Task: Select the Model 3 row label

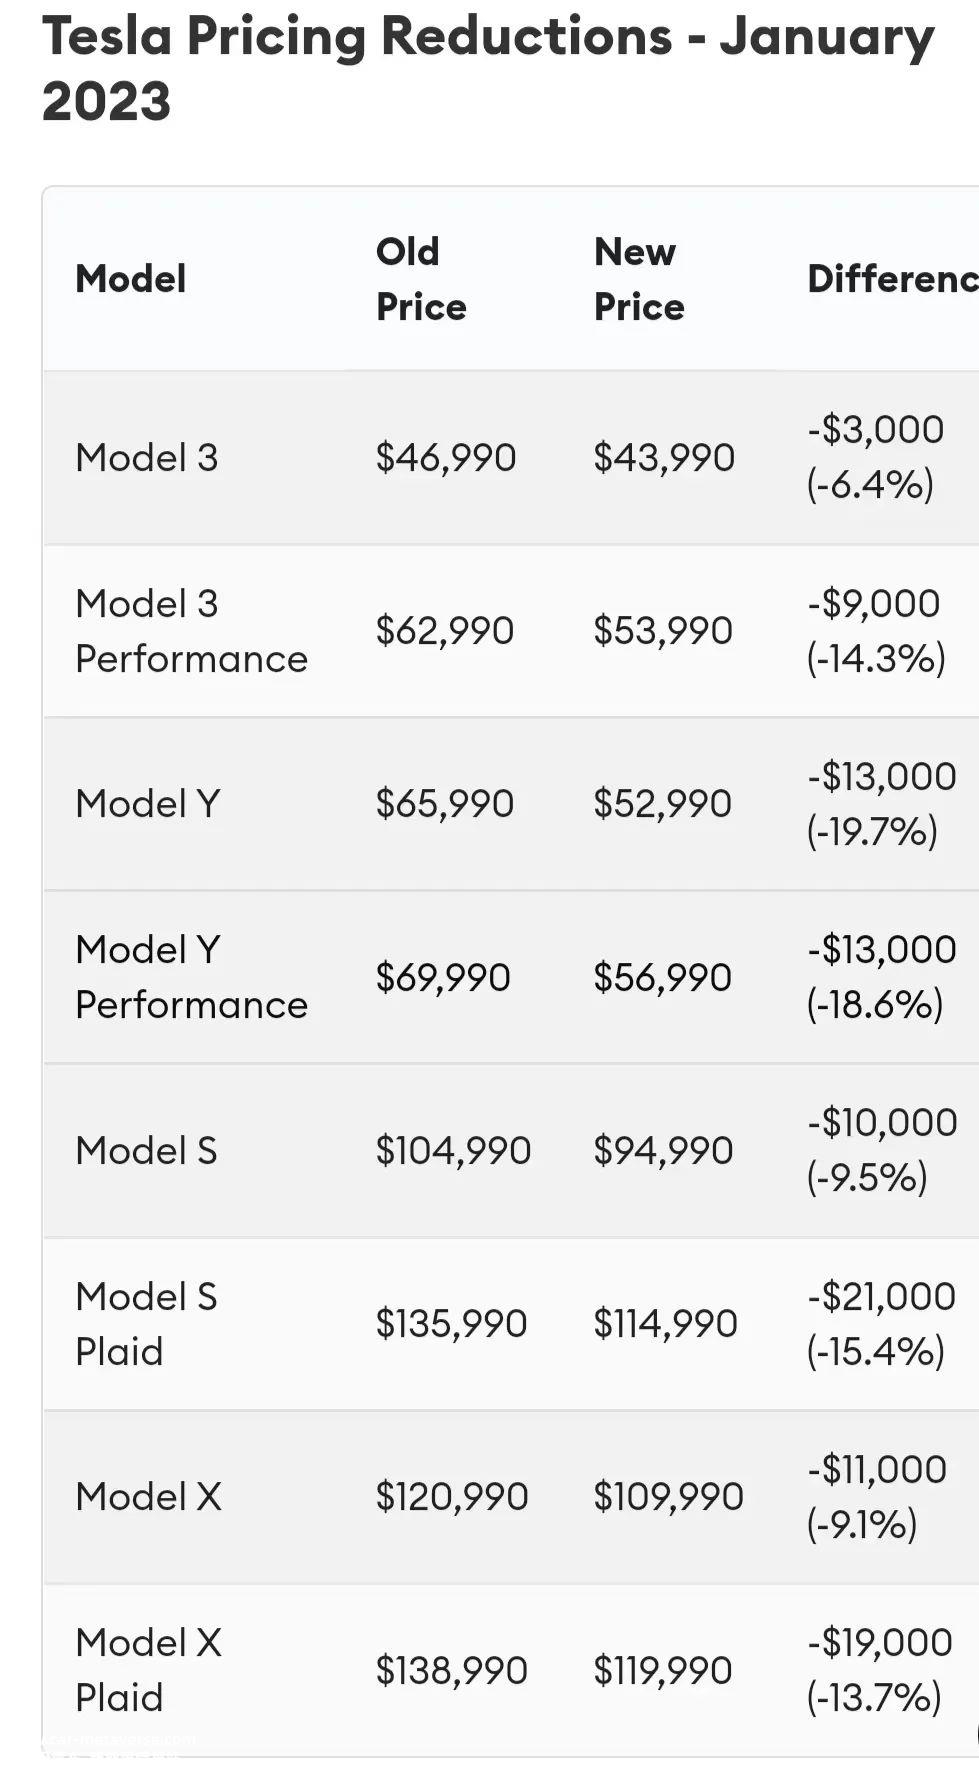Action: tap(147, 458)
